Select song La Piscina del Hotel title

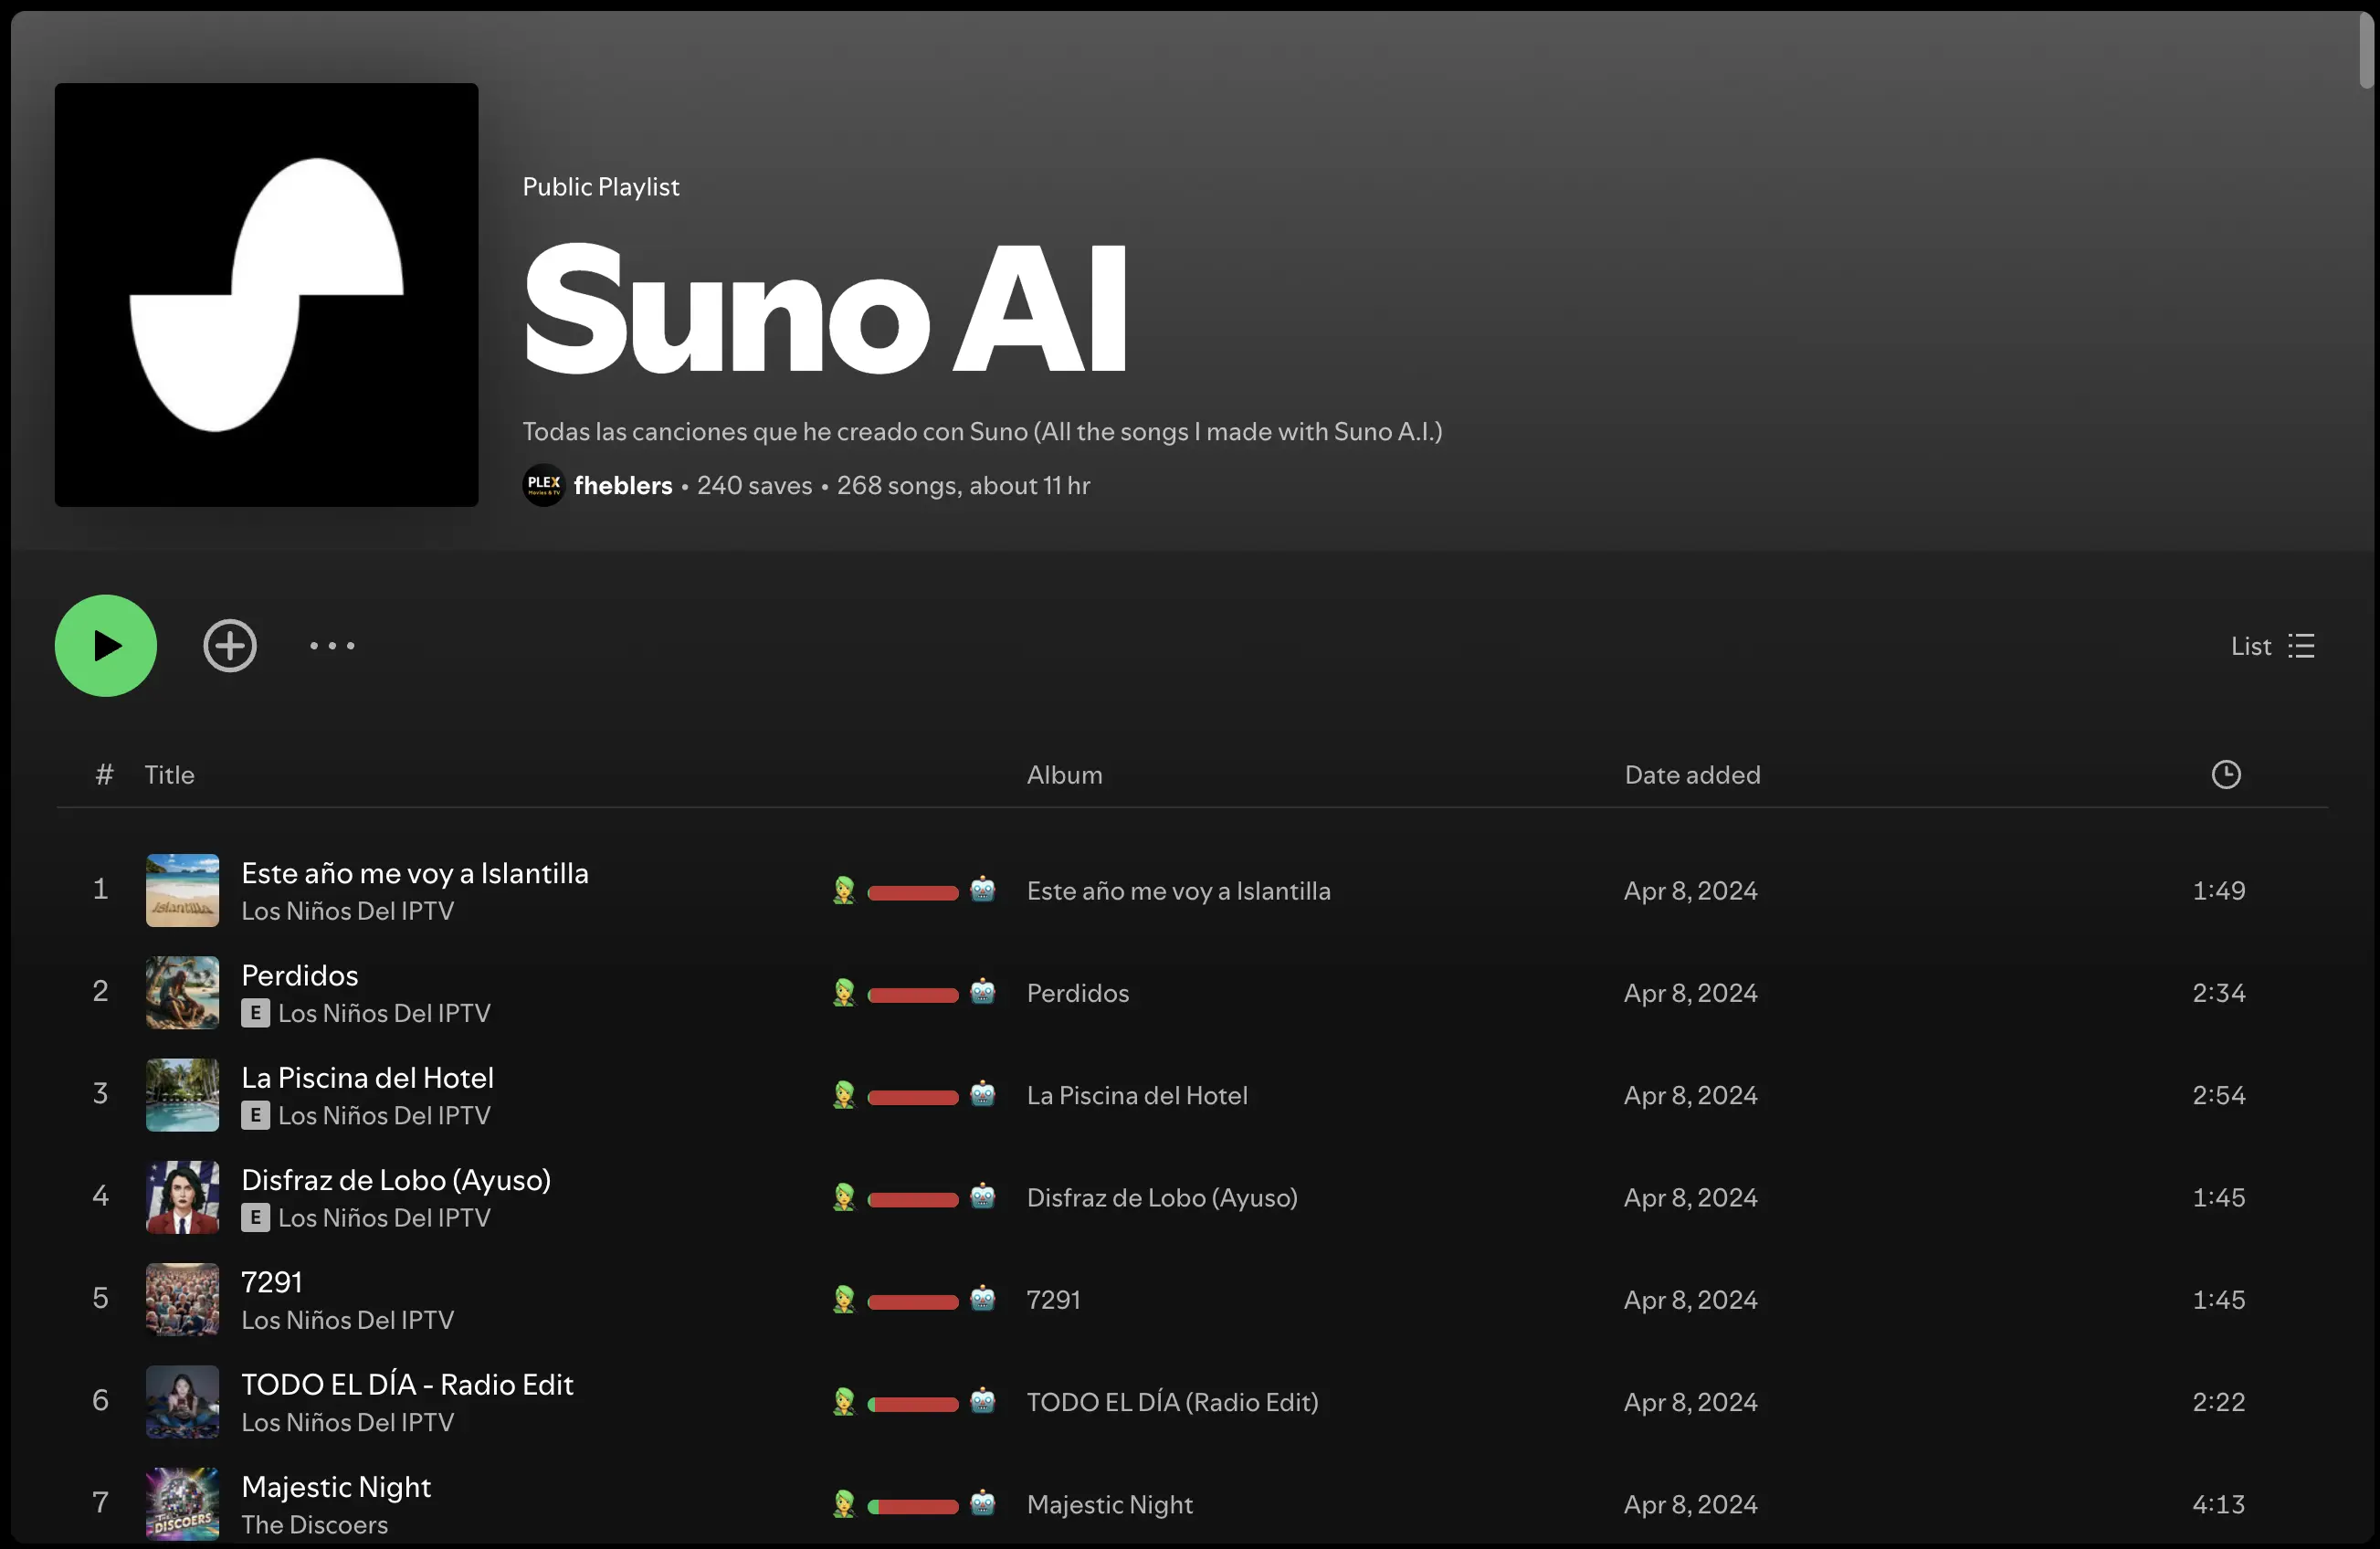click(x=367, y=1078)
